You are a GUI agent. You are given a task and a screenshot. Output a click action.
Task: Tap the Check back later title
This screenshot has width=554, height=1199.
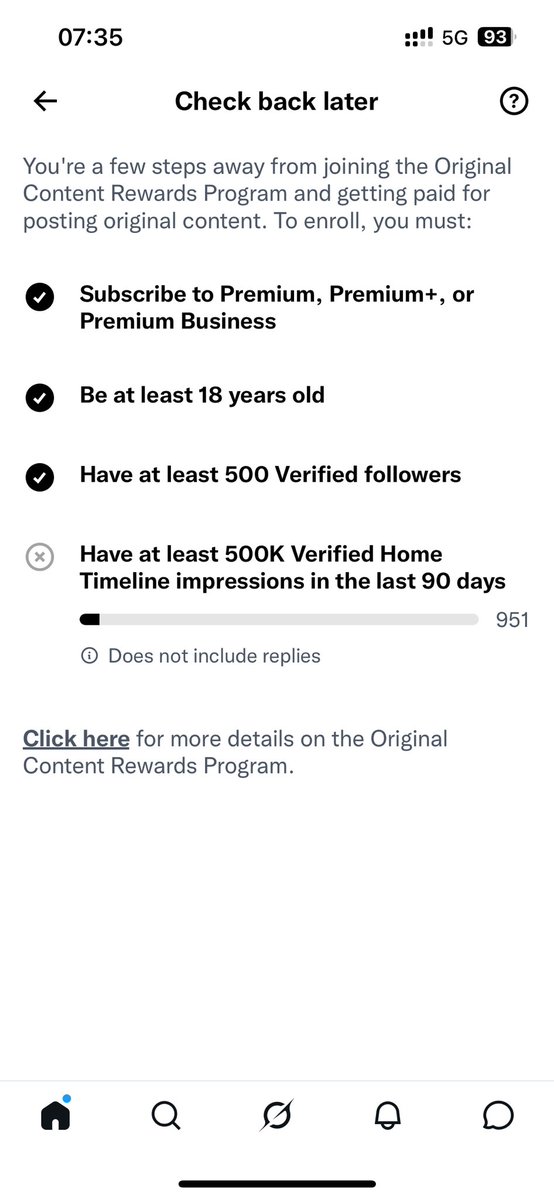coord(276,101)
